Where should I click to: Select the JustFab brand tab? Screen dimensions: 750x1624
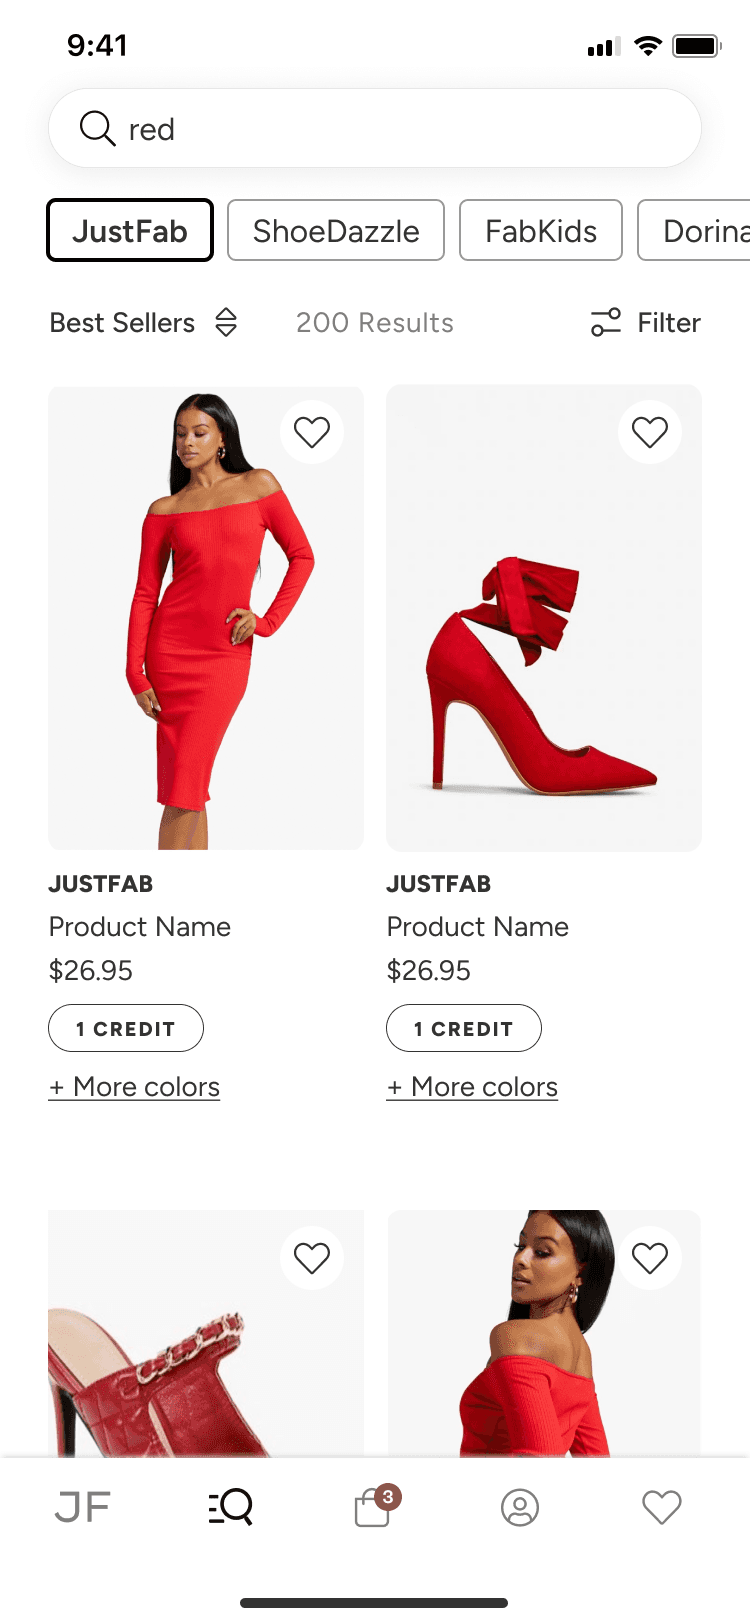coord(130,230)
